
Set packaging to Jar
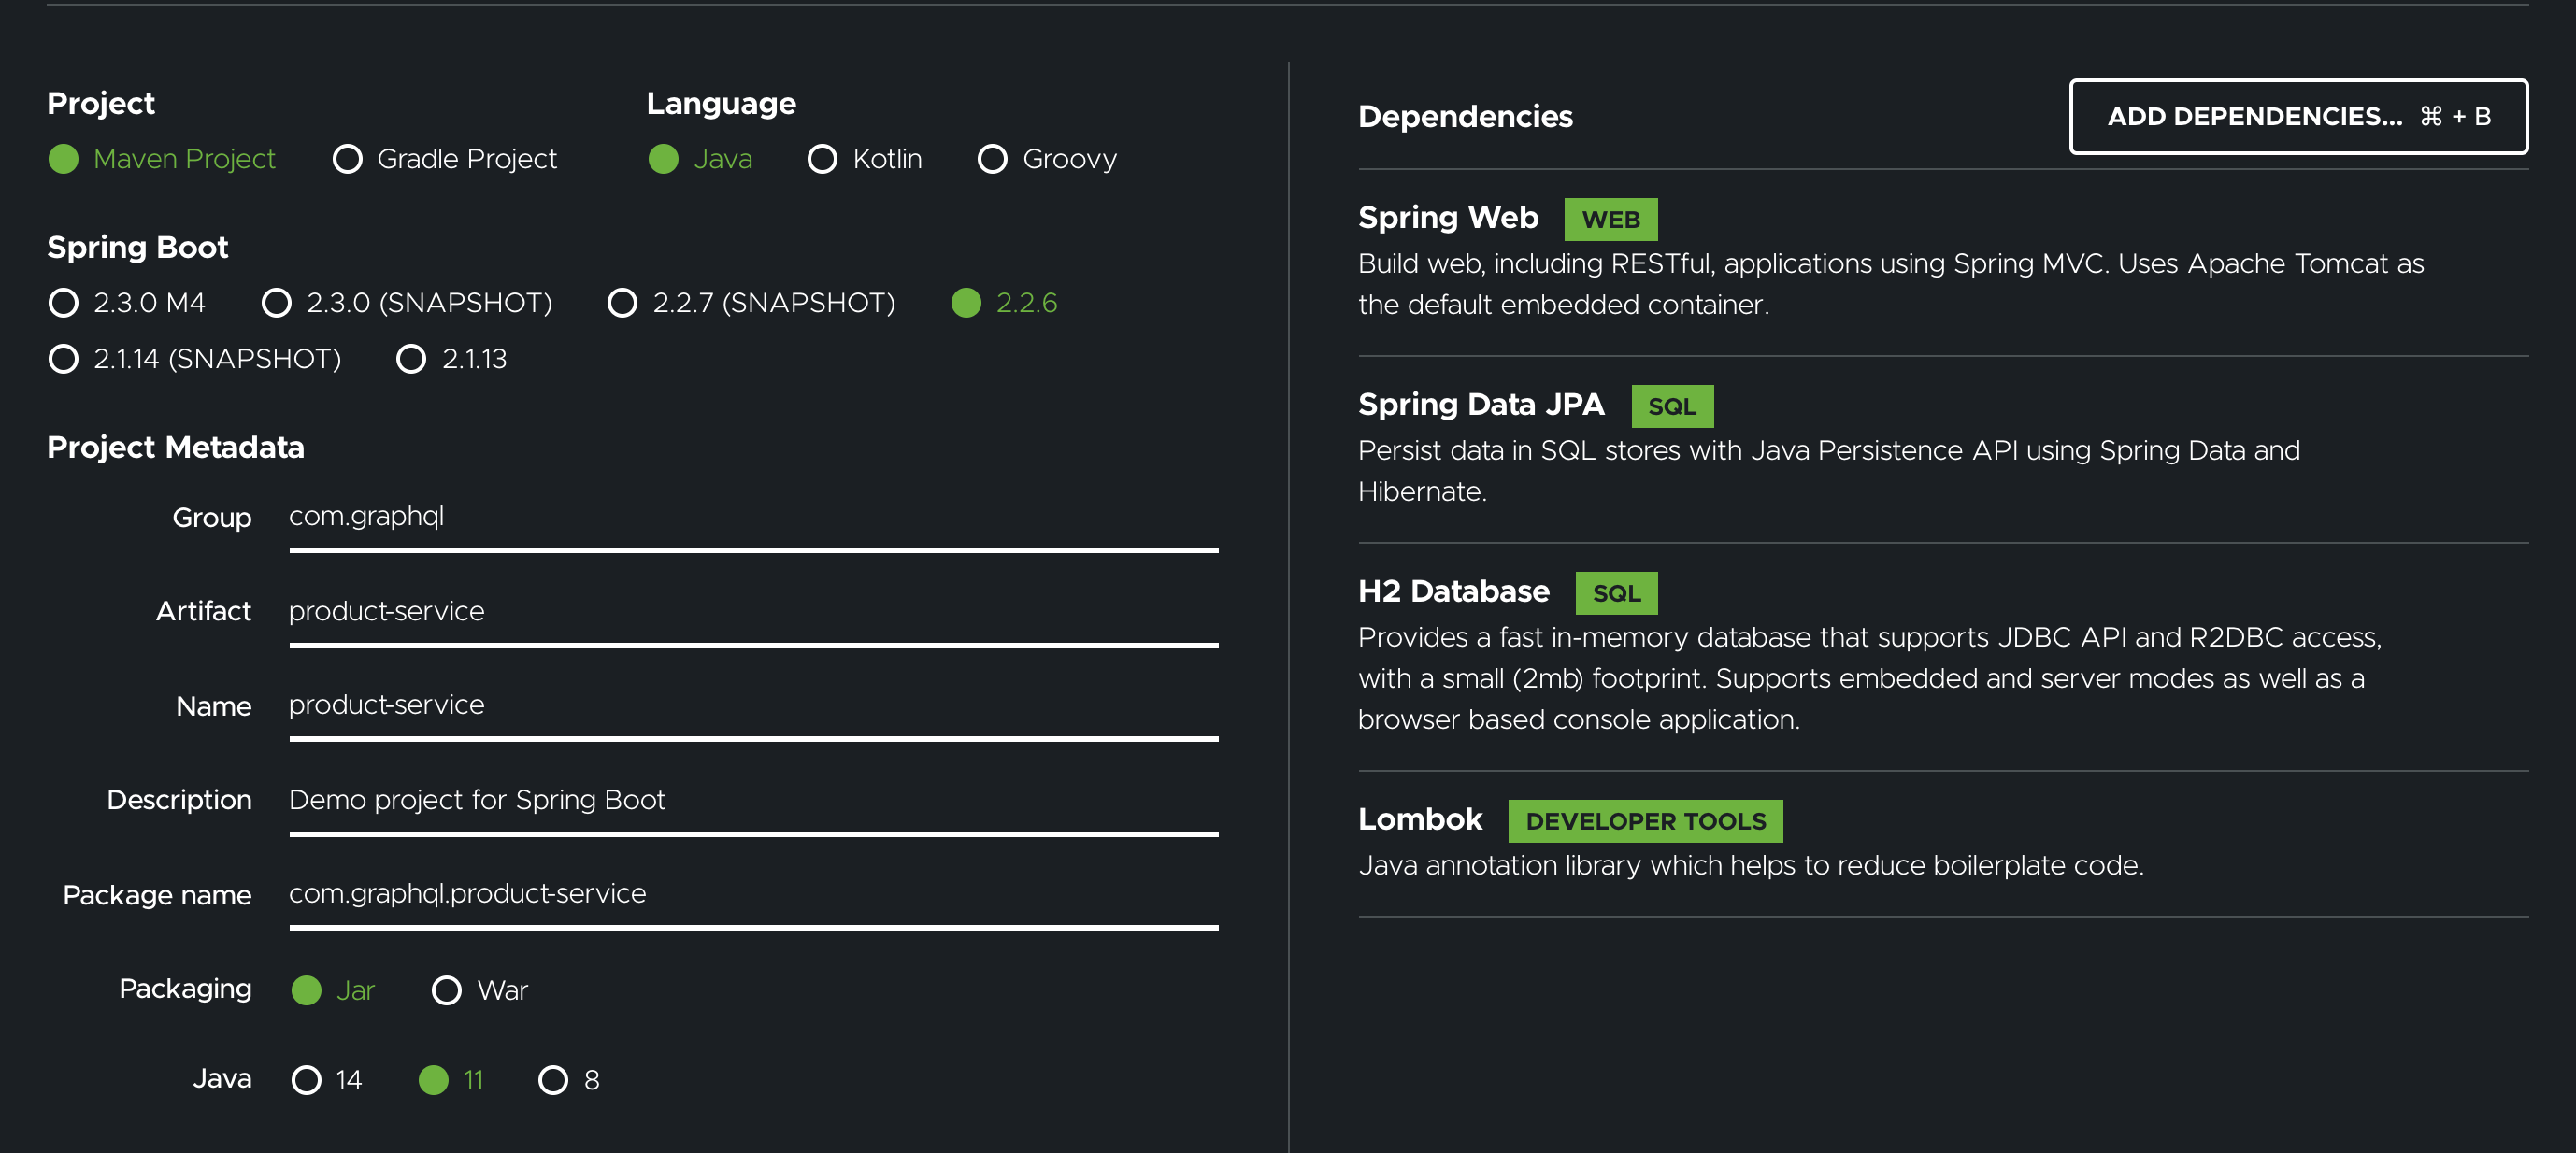tap(333, 990)
